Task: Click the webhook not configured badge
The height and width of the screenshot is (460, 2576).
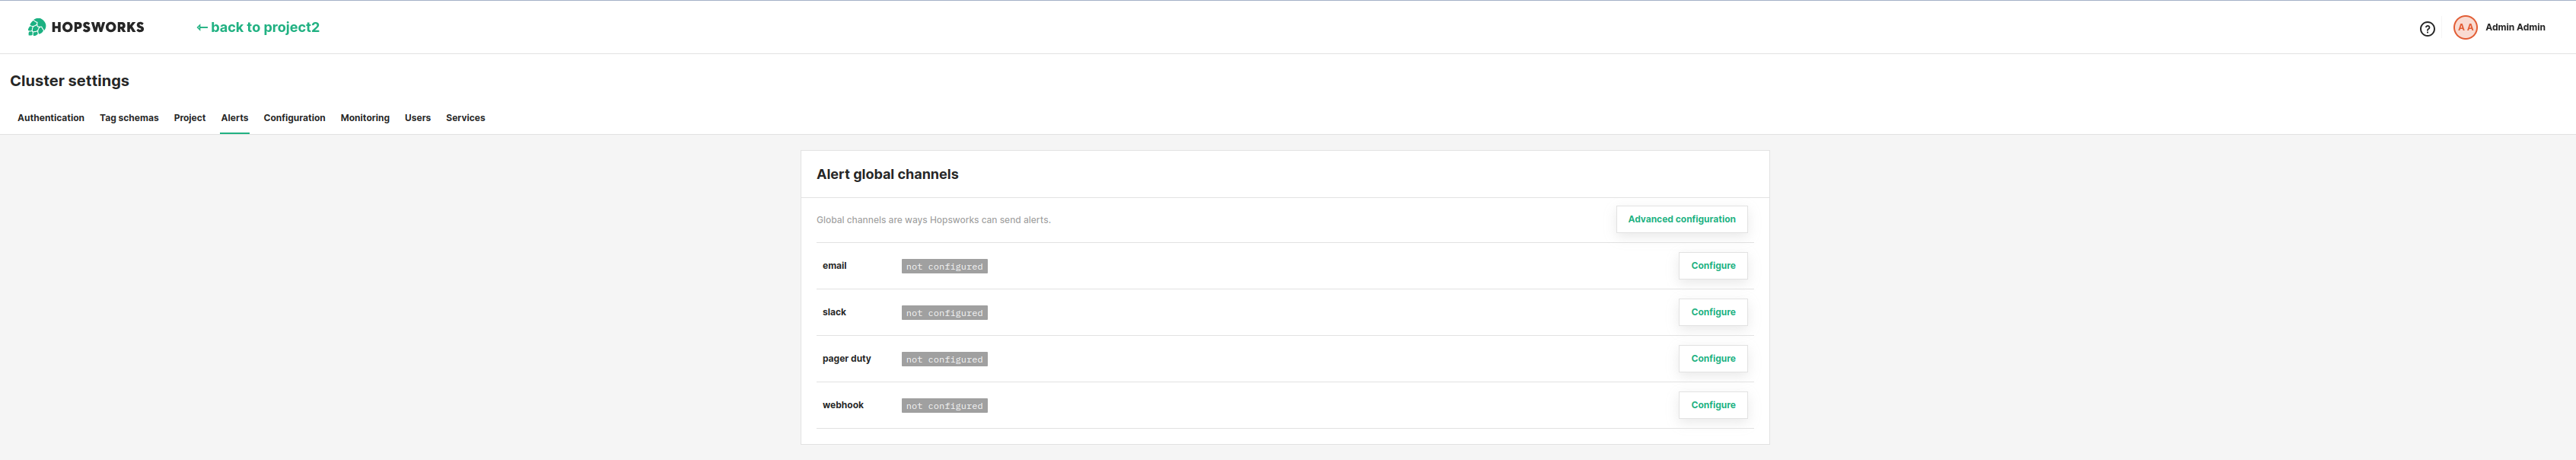Action: tap(943, 405)
